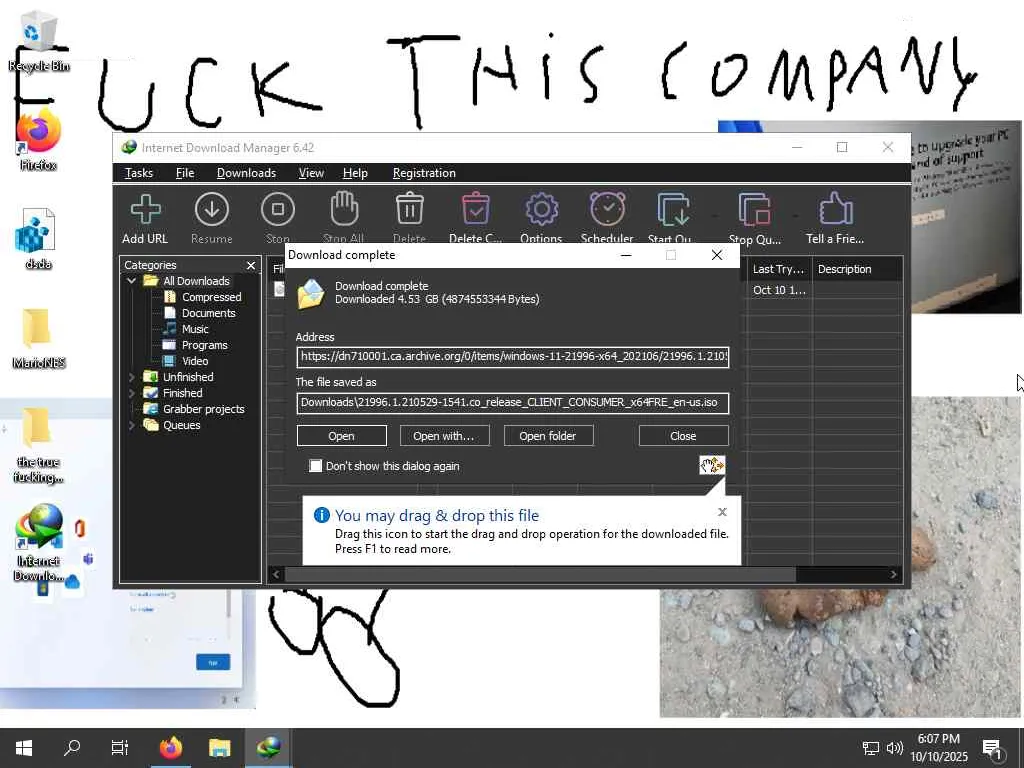The height and width of the screenshot is (768, 1024).
Task: Click the Start Queue toolbar icon
Action: [673, 210]
